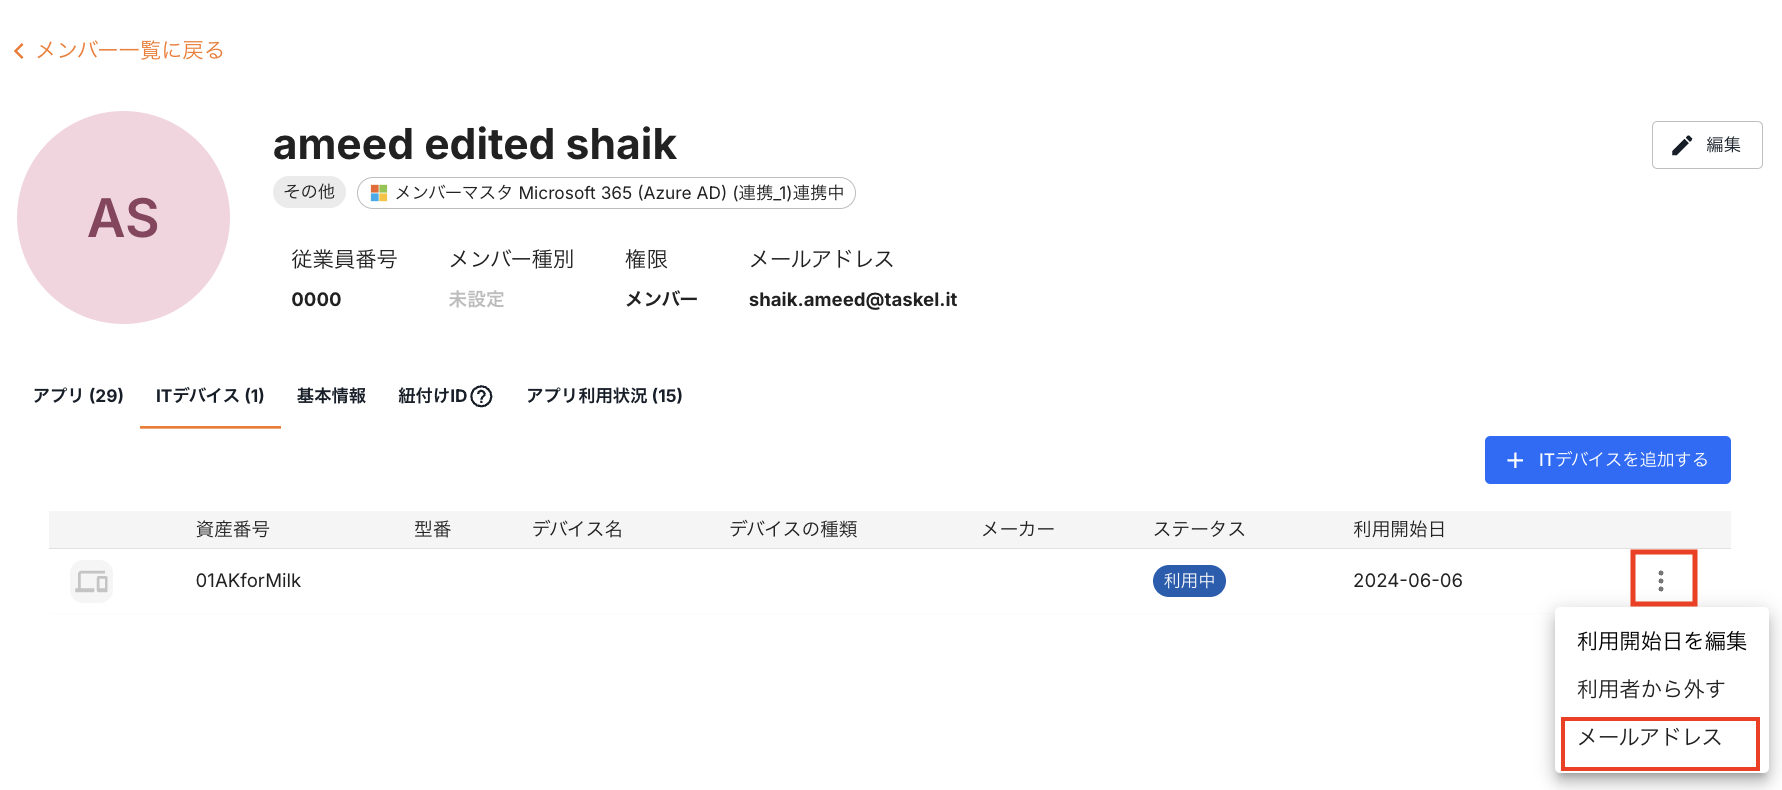Viewport: 1782px width, 790px height.
Task: Click the メンバーマスタ Microsoft 365 integration badge
Action: tap(606, 193)
